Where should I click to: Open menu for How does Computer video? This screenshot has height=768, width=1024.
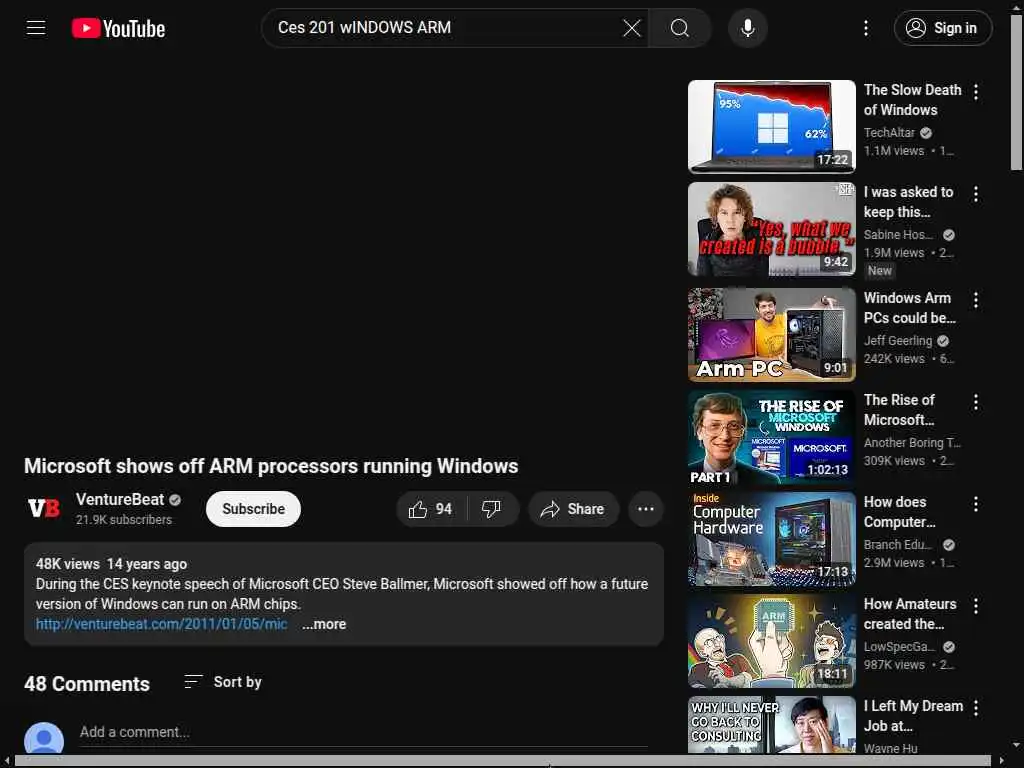coord(976,504)
